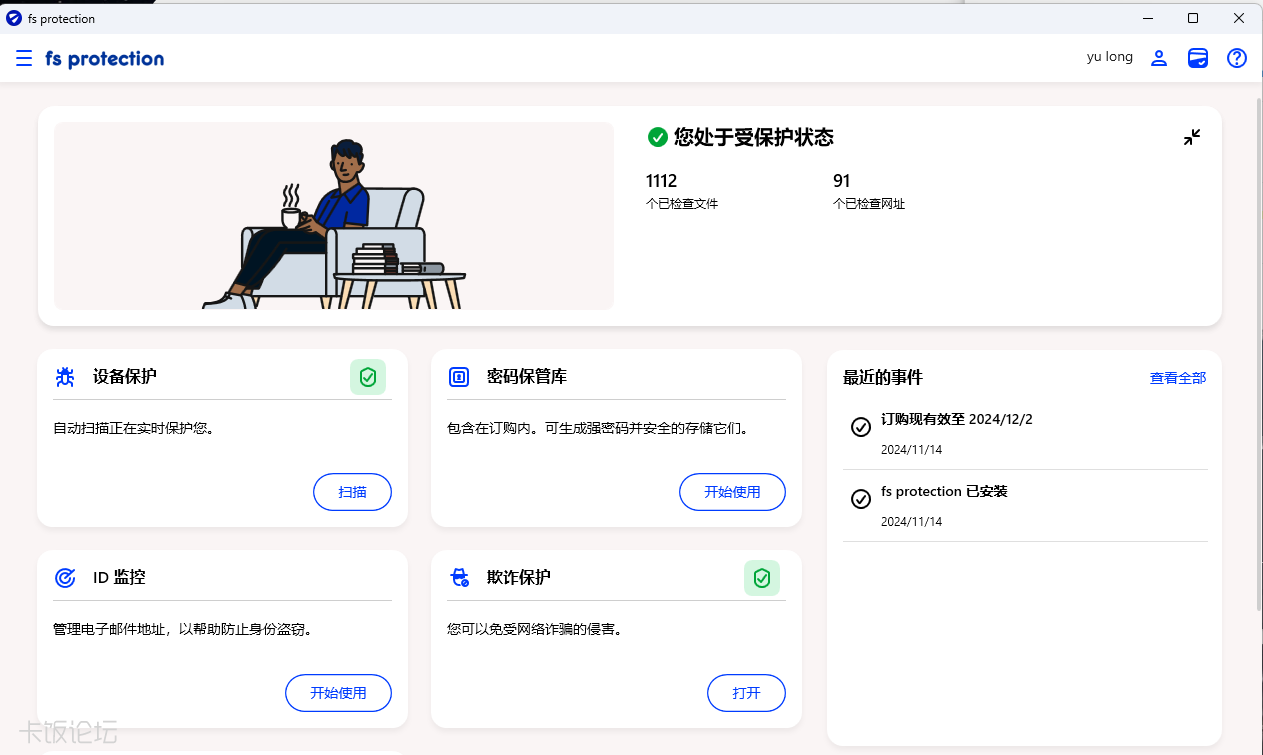This screenshot has width=1263, height=755.
Task: Click the green protected status checkmark
Action: pyautogui.click(x=657, y=137)
